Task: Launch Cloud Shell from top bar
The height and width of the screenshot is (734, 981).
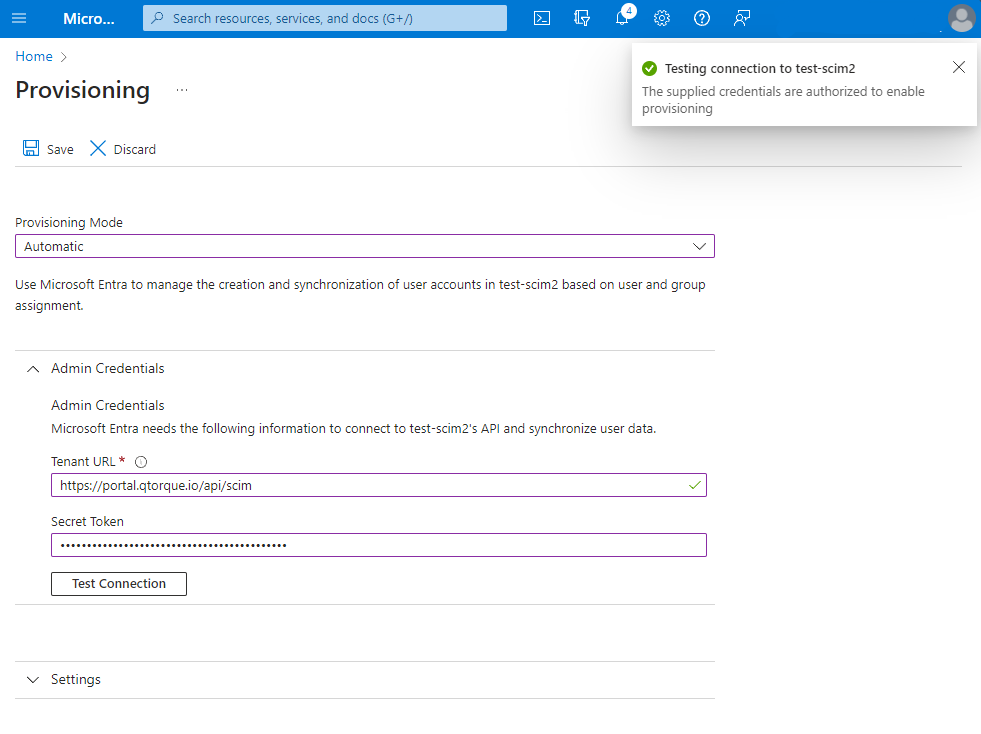Action: pyautogui.click(x=542, y=18)
